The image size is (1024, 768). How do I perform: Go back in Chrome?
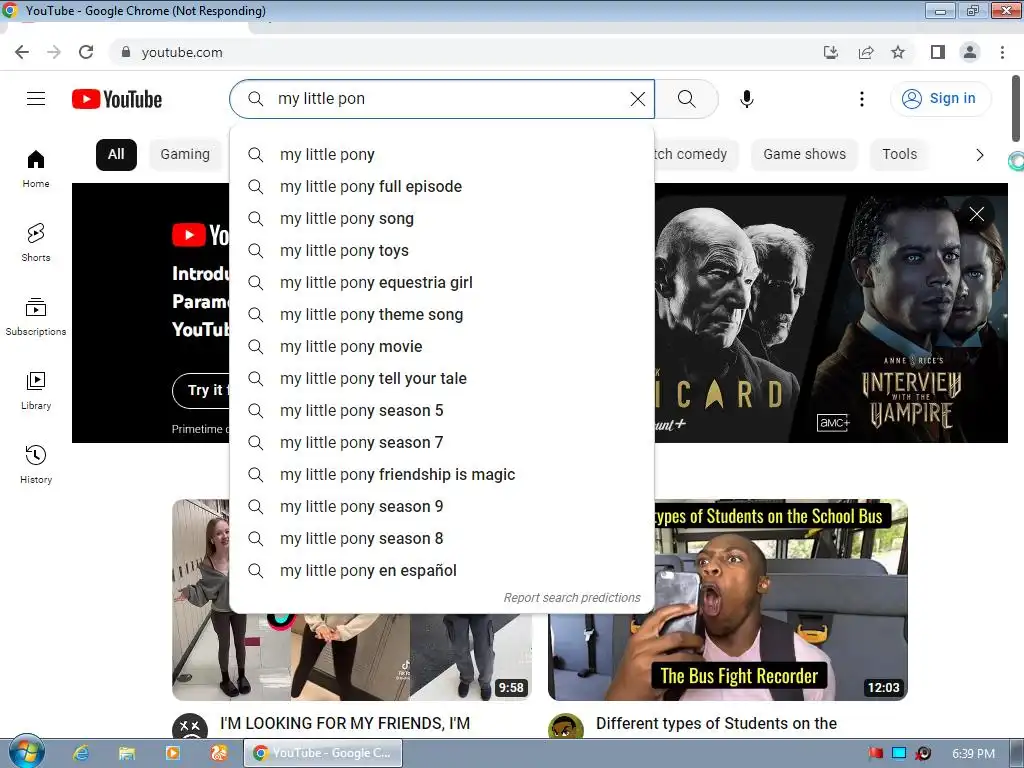pyautogui.click(x=22, y=52)
